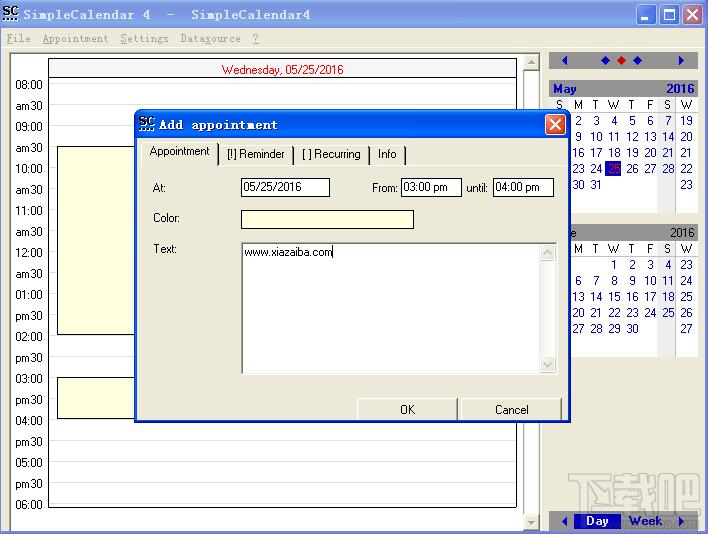Click the morning appointment block in day view
This screenshot has height=534, width=708.
[96, 240]
